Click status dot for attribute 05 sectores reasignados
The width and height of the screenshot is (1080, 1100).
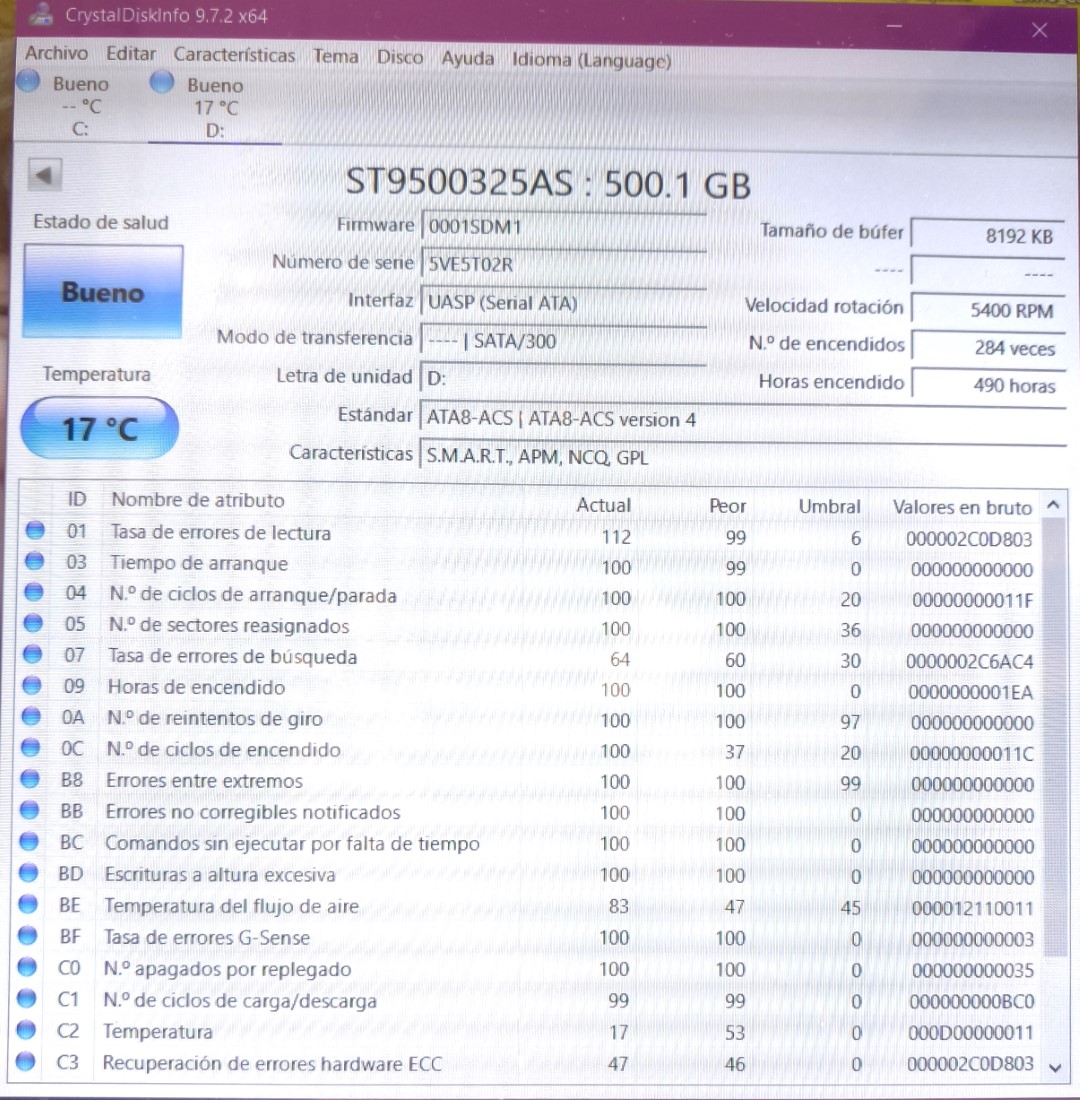tap(33, 623)
